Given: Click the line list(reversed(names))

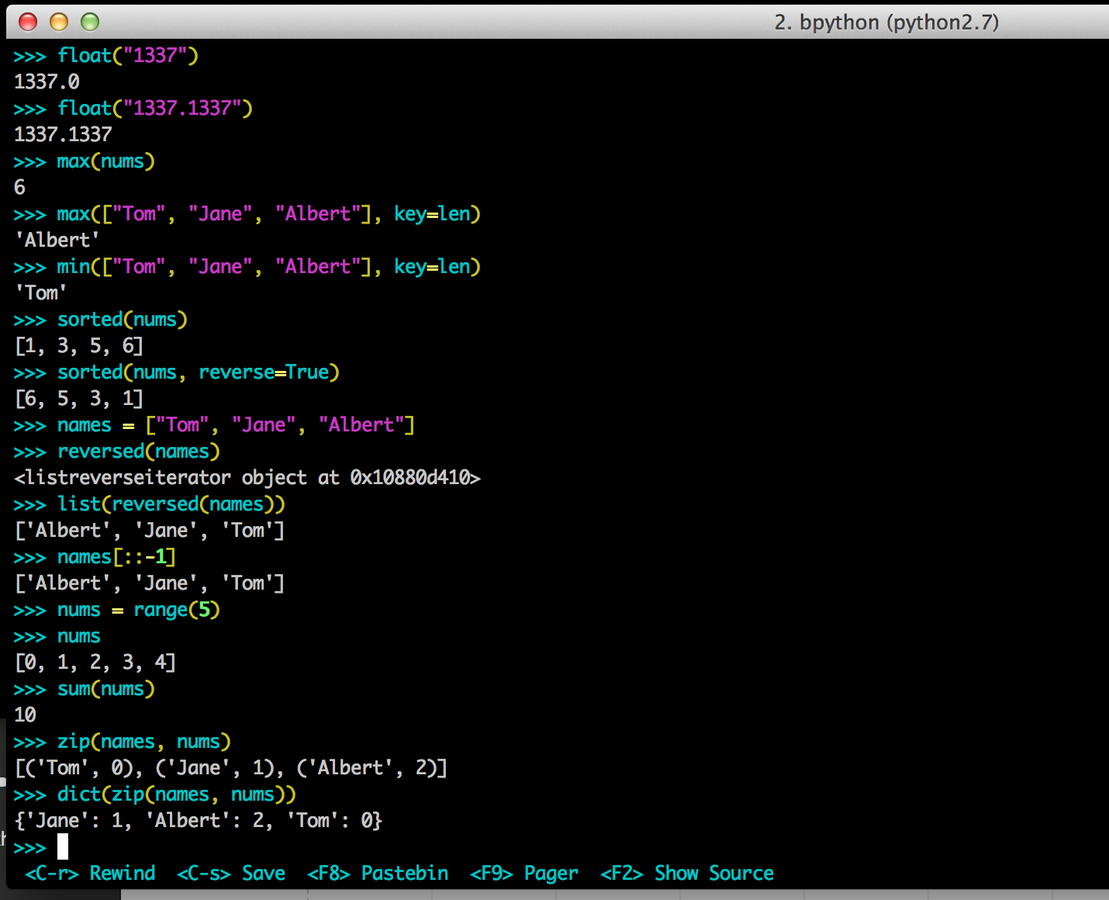Looking at the screenshot, I should tap(149, 504).
